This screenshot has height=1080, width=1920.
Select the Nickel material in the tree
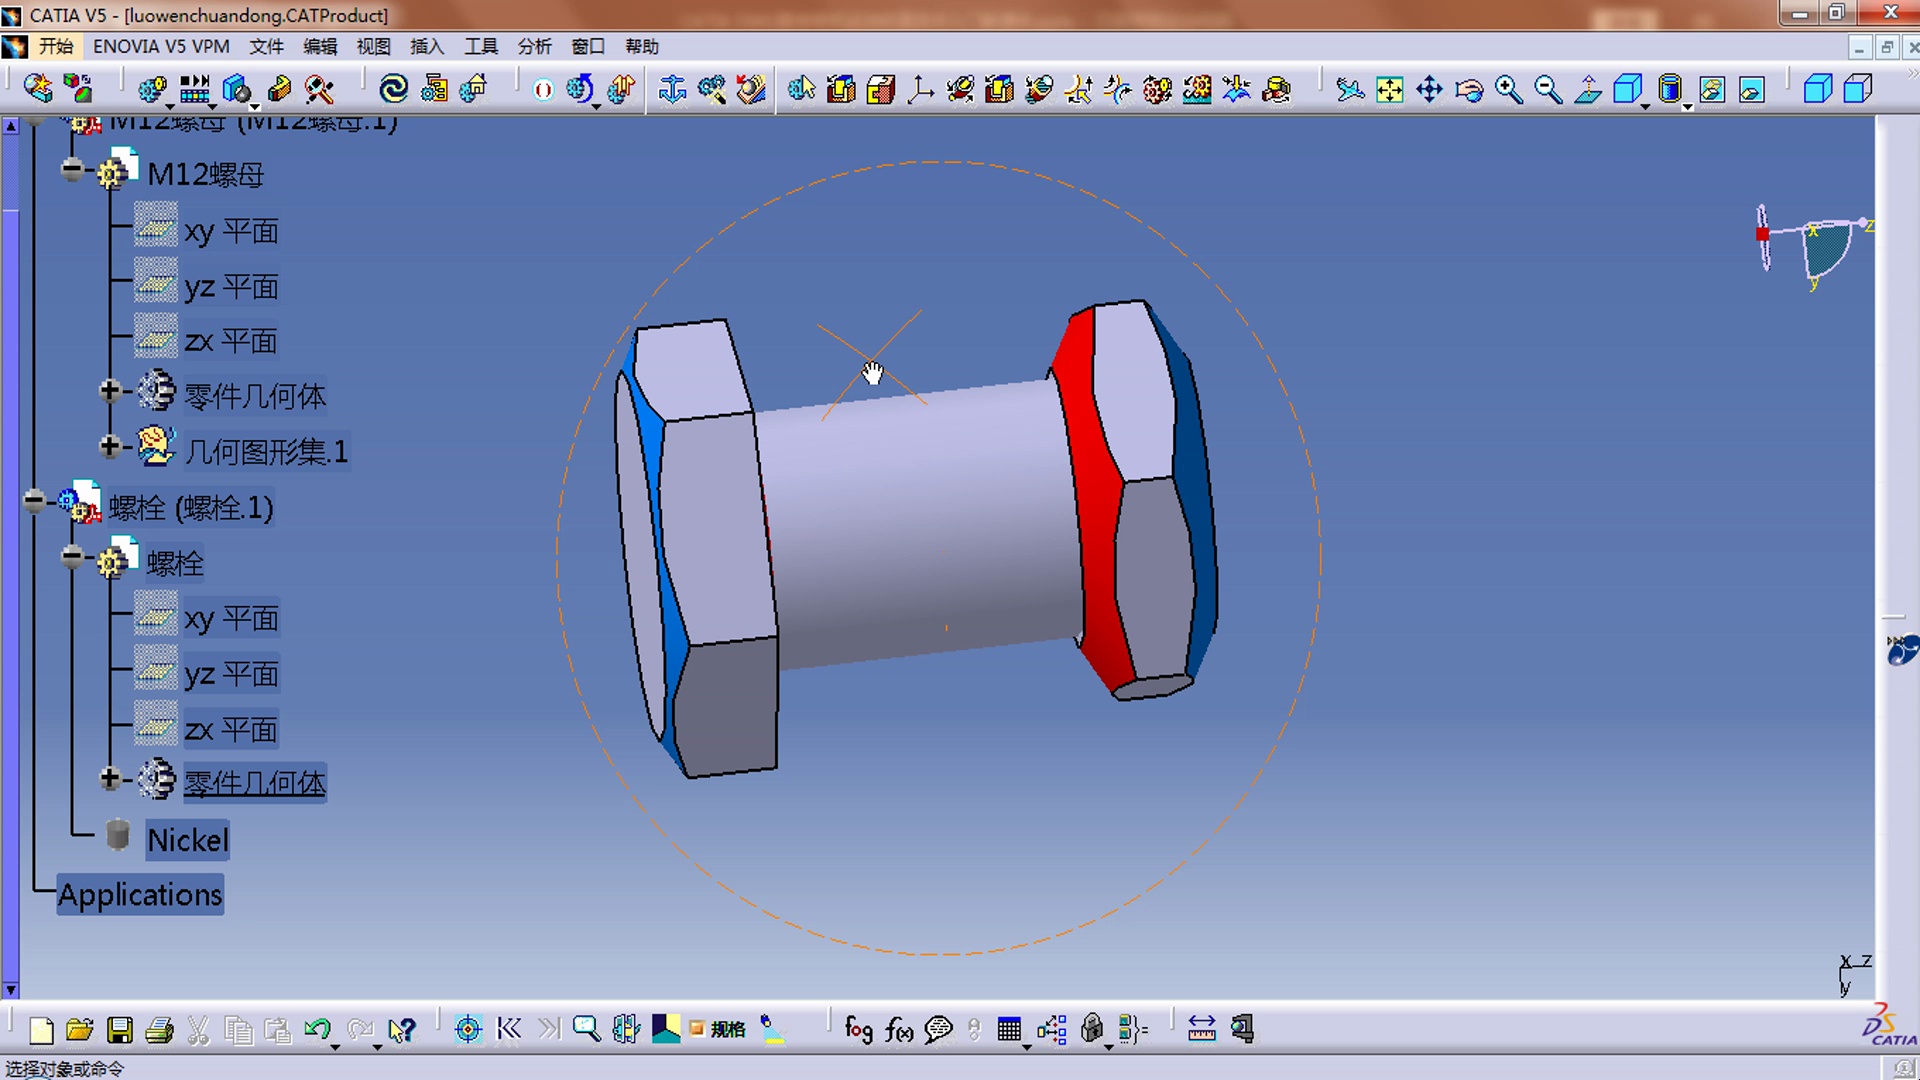click(x=188, y=840)
